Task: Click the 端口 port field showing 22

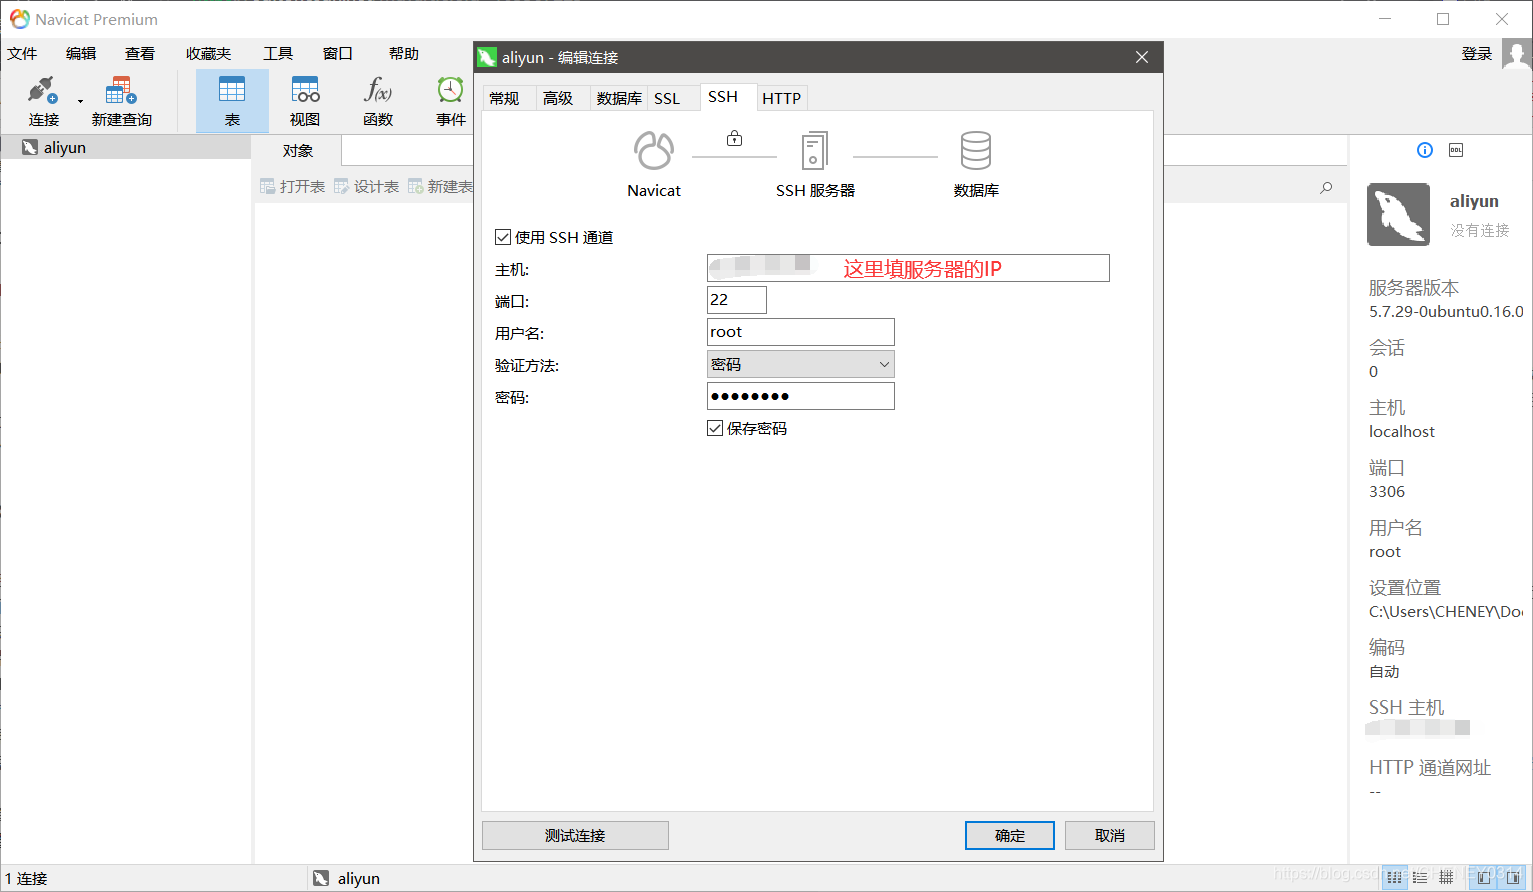Action: point(737,300)
